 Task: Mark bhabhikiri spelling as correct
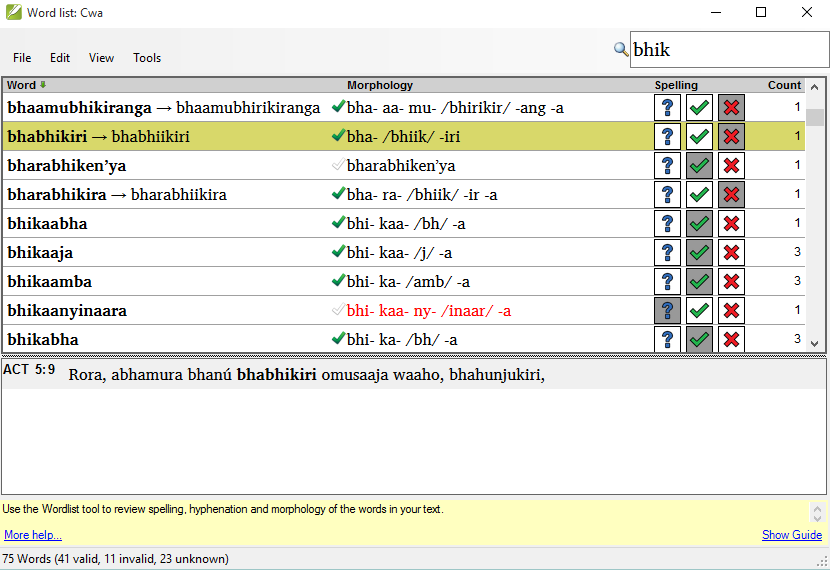tap(699, 136)
